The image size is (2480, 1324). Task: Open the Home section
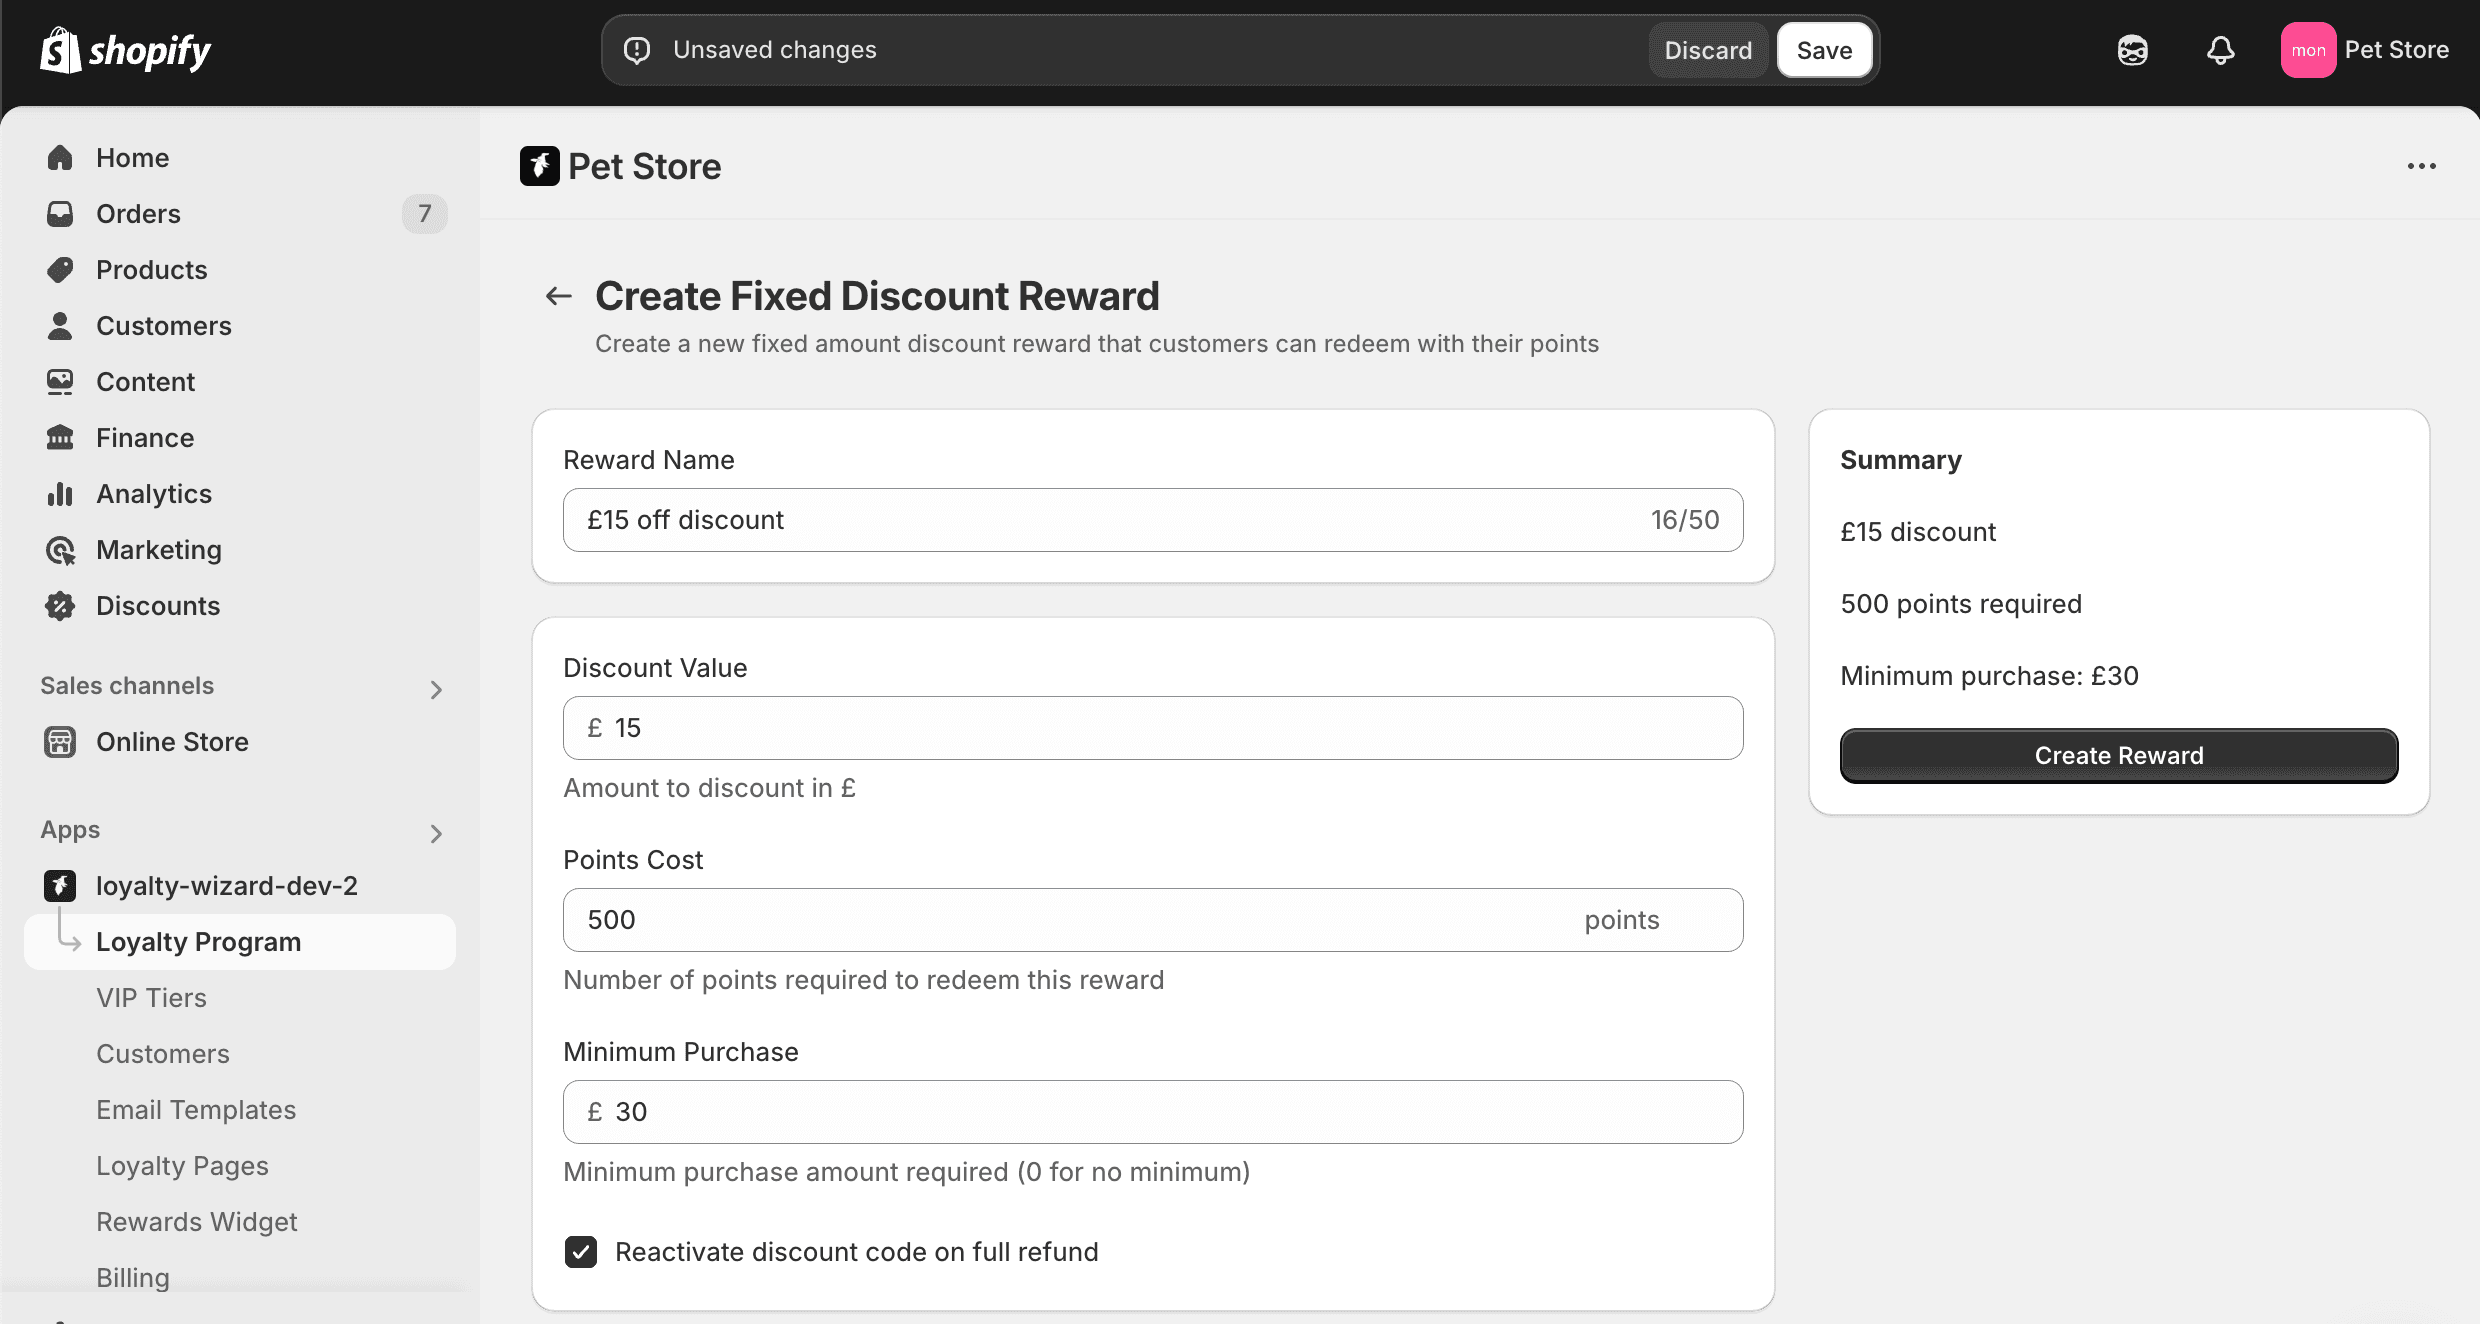click(x=132, y=157)
